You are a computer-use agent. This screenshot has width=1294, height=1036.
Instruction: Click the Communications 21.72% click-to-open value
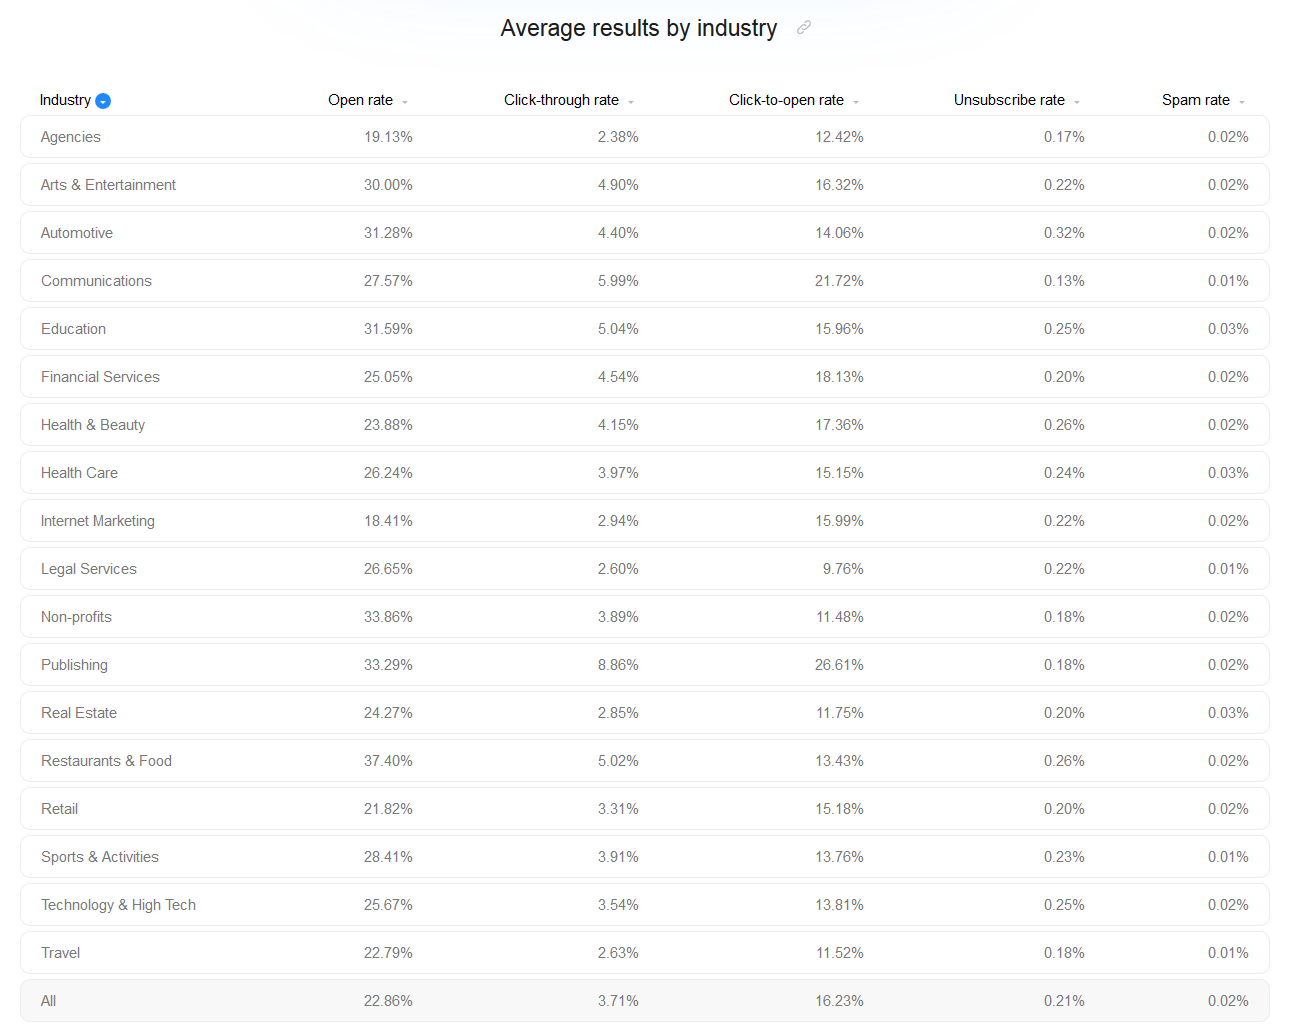tap(838, 281)
